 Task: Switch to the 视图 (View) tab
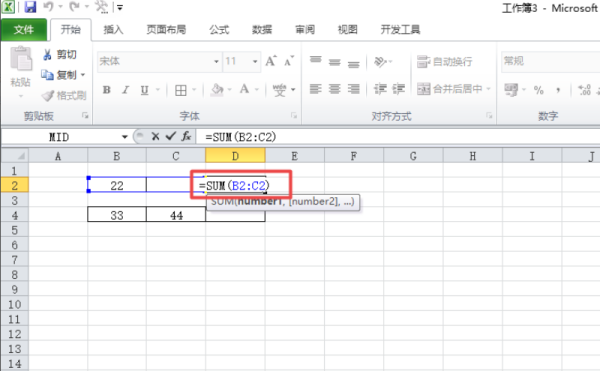click(348, 29)
